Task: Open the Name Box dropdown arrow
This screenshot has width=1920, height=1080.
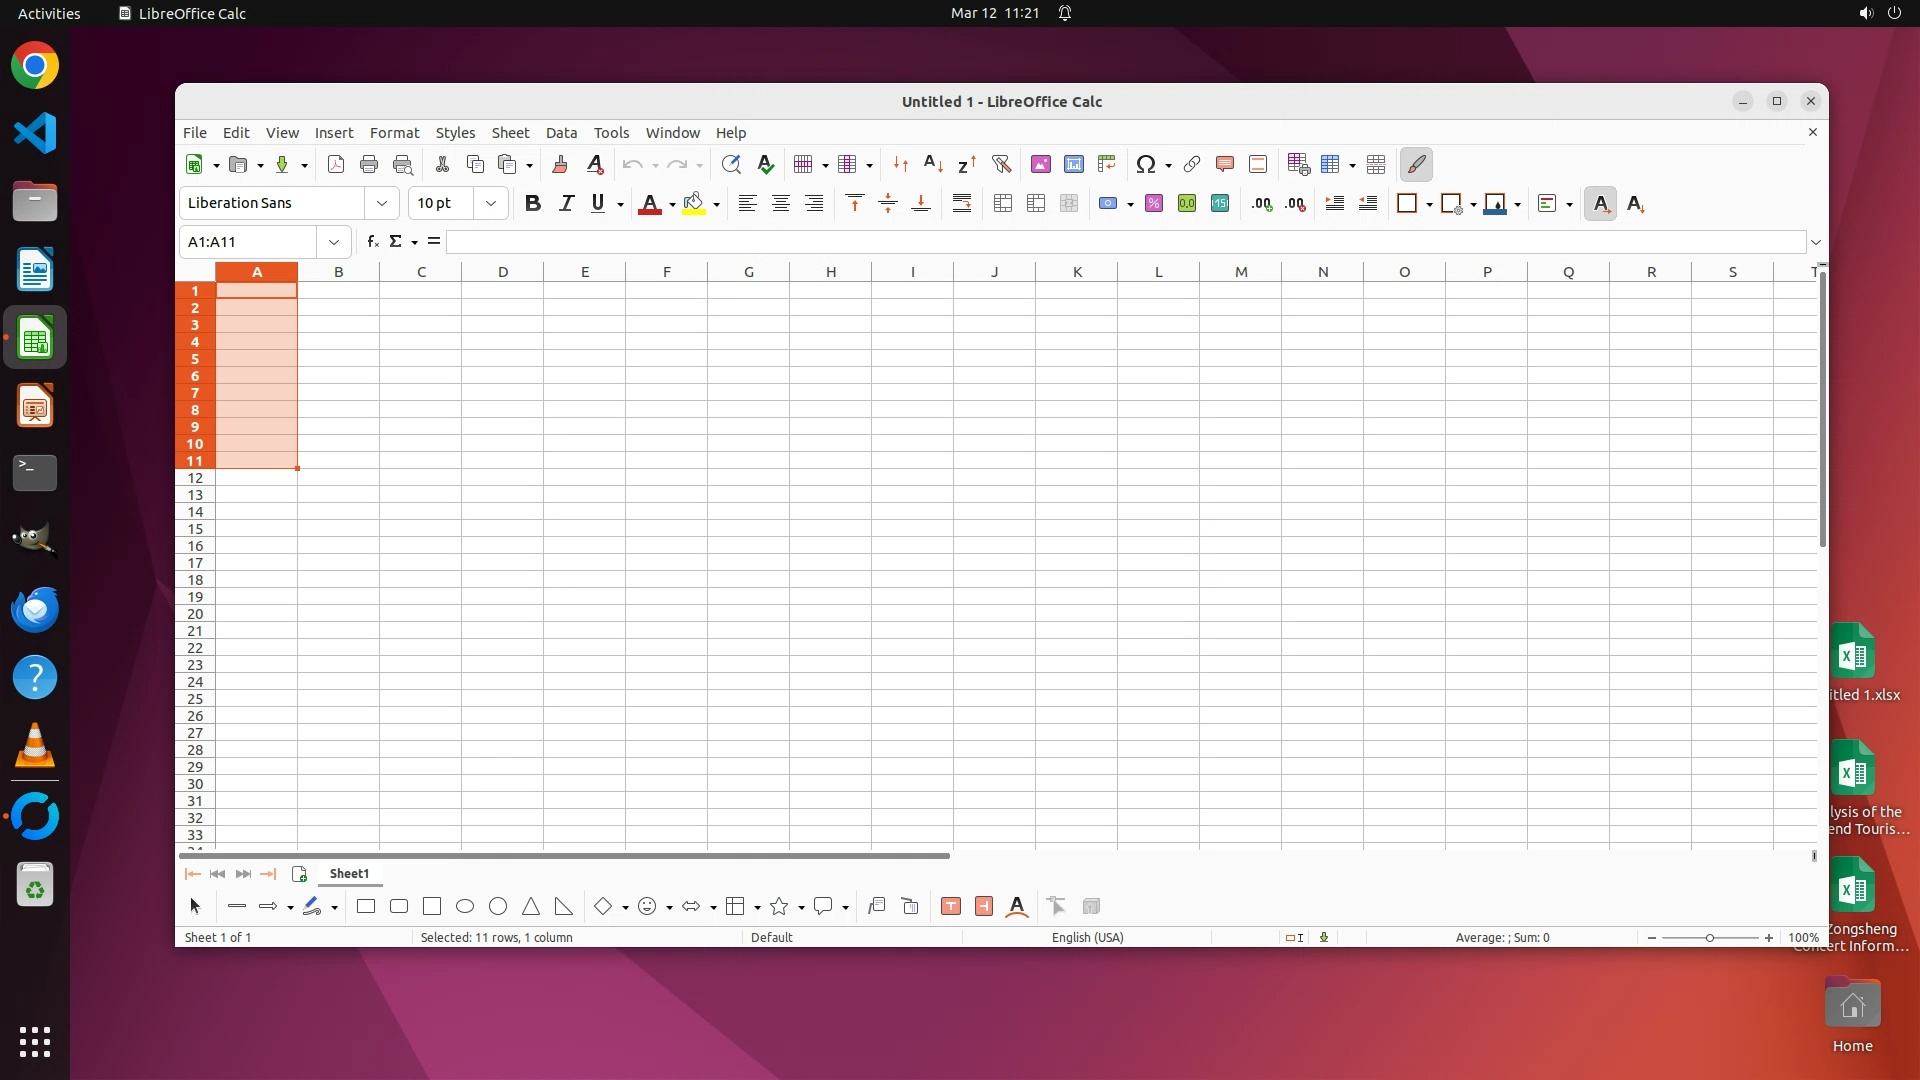Action: tap(334, 242)
